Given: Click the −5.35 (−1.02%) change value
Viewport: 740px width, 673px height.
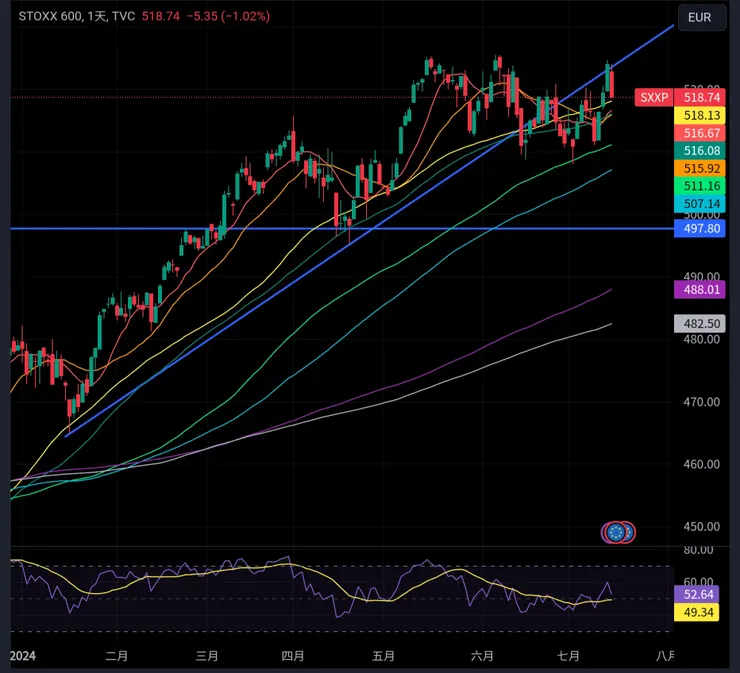Looking at the screenshot, I should coord(228,17).
